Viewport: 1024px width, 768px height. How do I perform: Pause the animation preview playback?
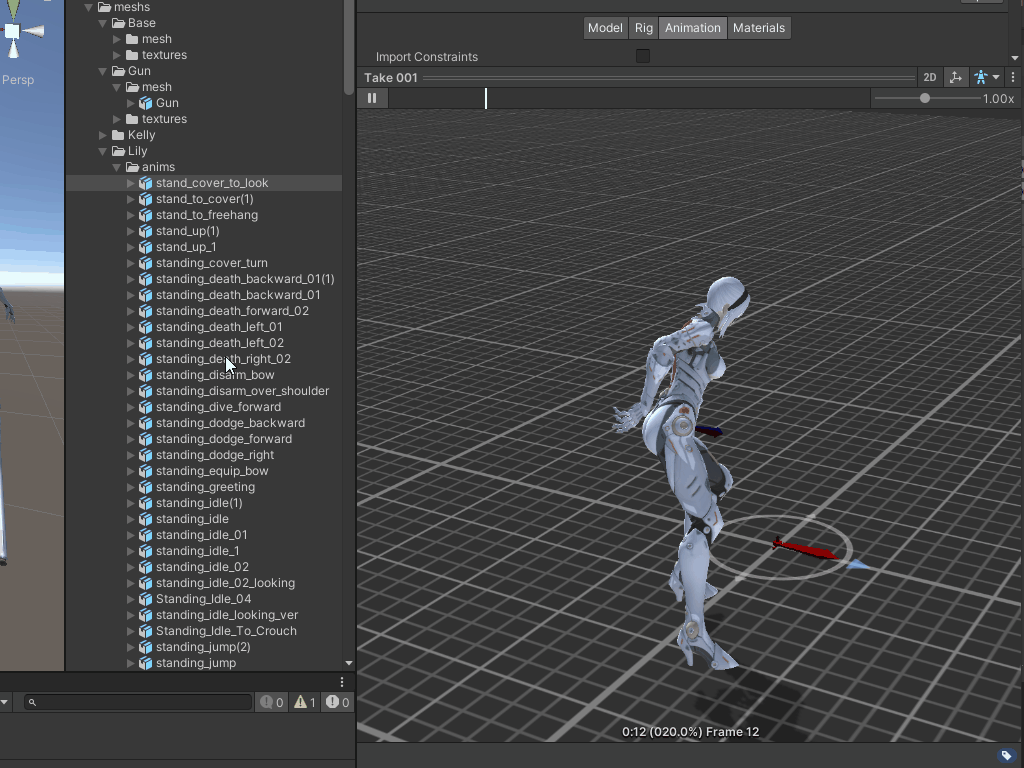372,98
